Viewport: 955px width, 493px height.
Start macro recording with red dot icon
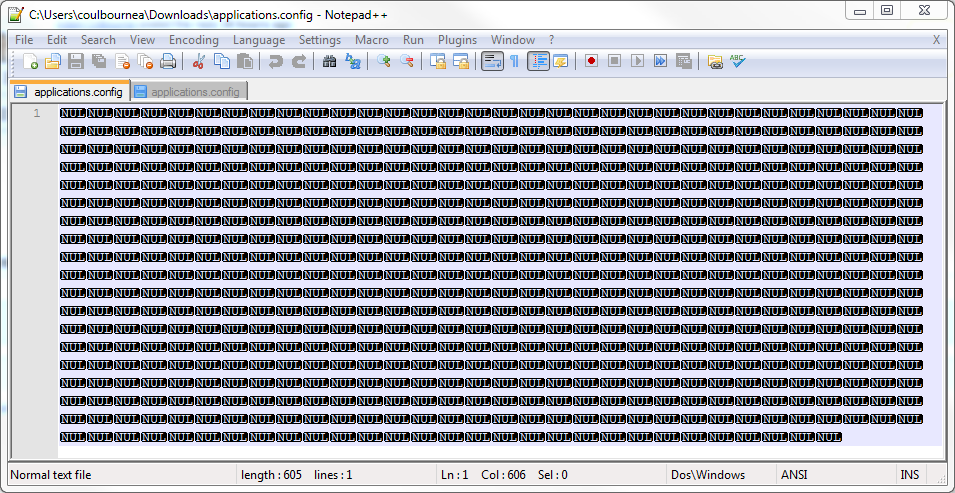pyautogui.click(x=591, y=61)
